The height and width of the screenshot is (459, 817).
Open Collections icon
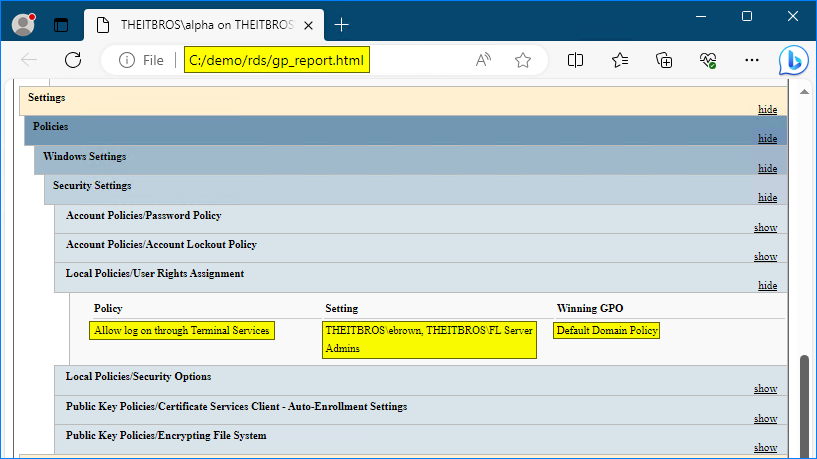pyautogui.click(x=664, y=60)
